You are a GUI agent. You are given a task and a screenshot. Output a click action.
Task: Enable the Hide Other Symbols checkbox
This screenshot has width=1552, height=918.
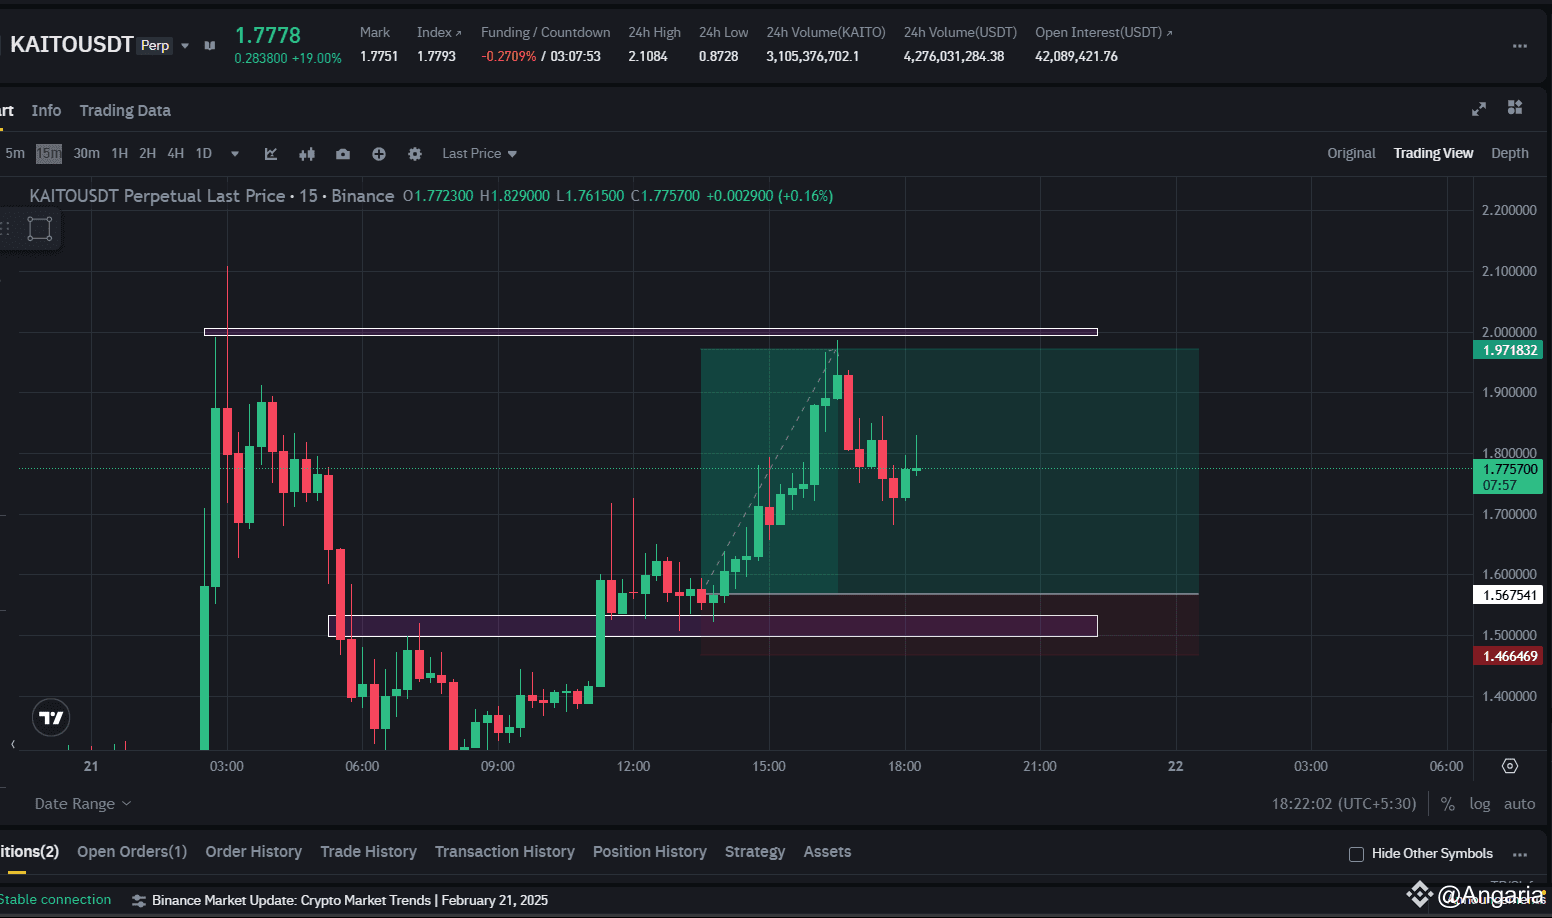pos(1356,854)
